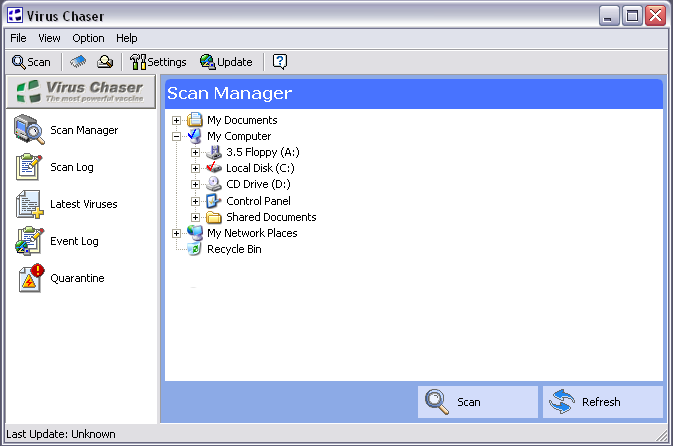Select the Control Panel label
The image size is (673, 446).
pos(258,201)
